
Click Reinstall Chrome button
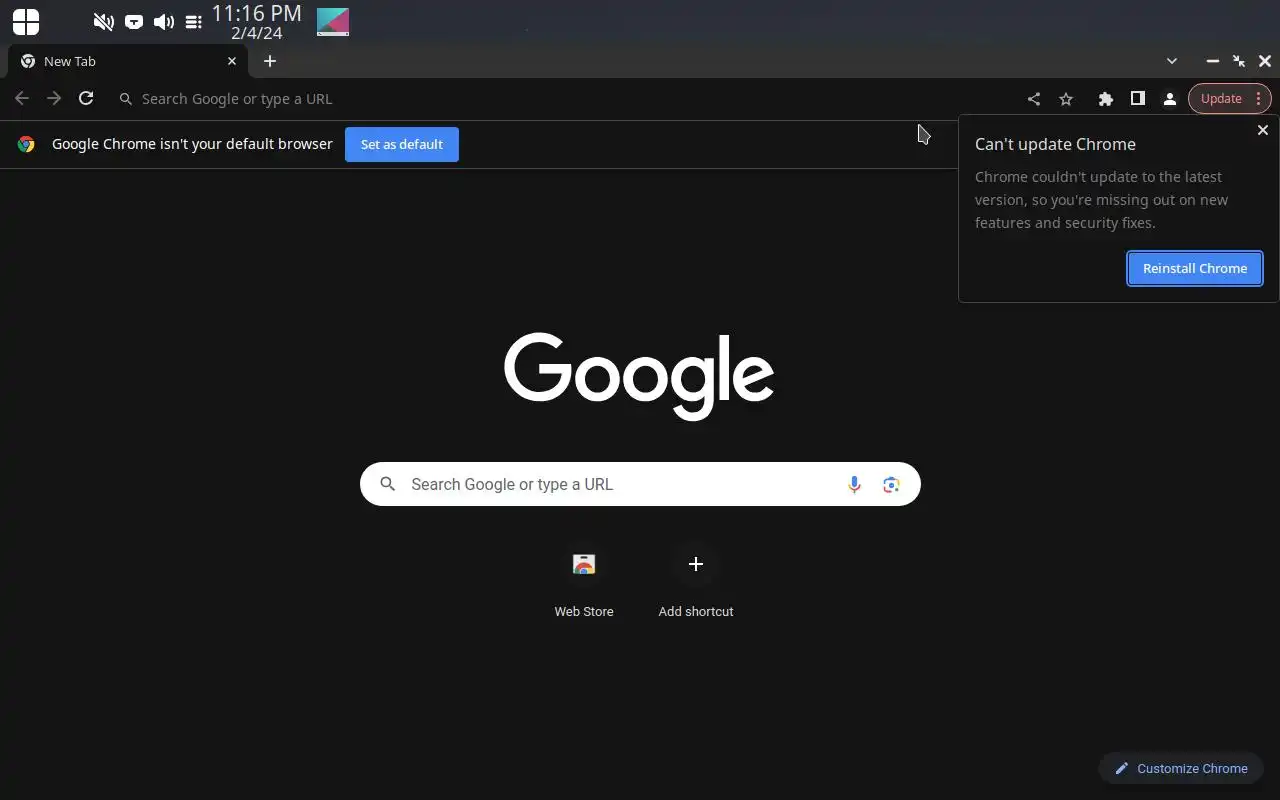1195,268
